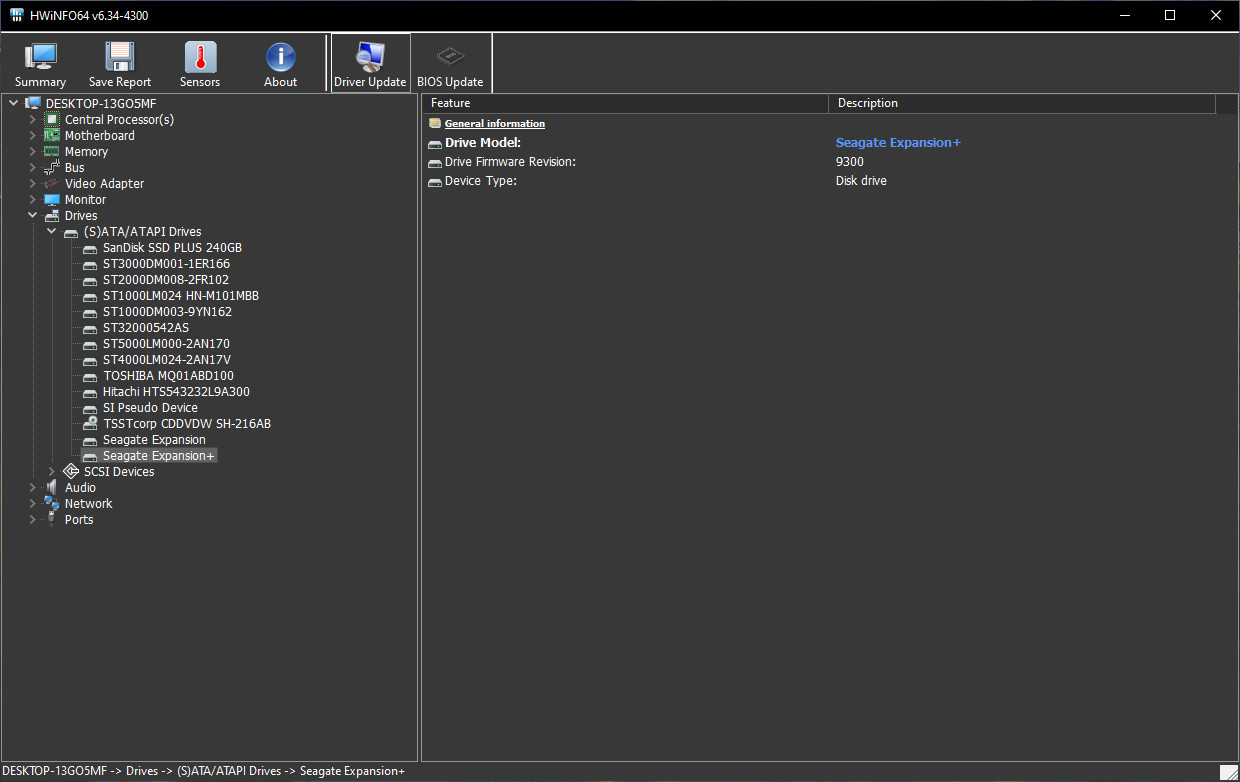Select ST1000DM003-9YN162 drive
This screenshot has height=782, width=1240.
click(x=167, y=312)
